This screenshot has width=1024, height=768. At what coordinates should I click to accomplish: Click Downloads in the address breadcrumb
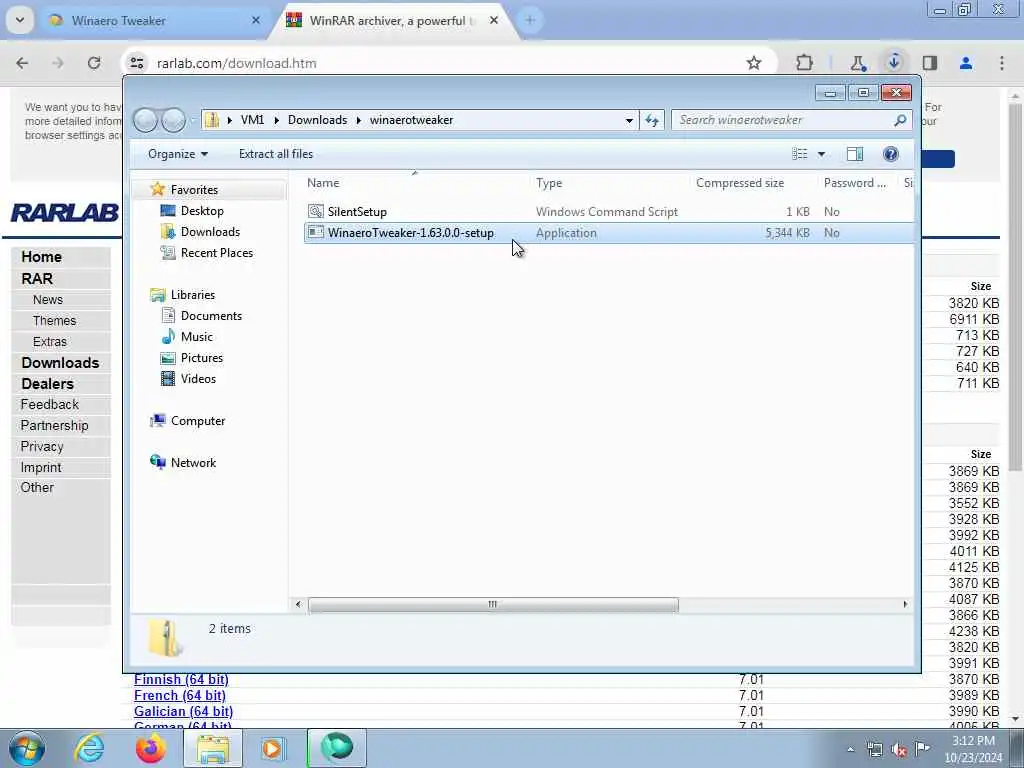point(317,120)
